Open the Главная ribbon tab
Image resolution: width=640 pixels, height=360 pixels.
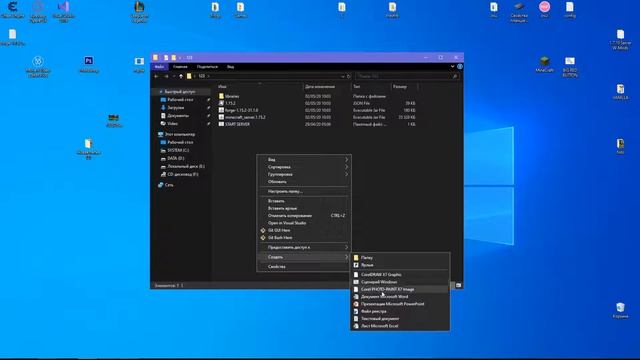(x=180, y=67)
